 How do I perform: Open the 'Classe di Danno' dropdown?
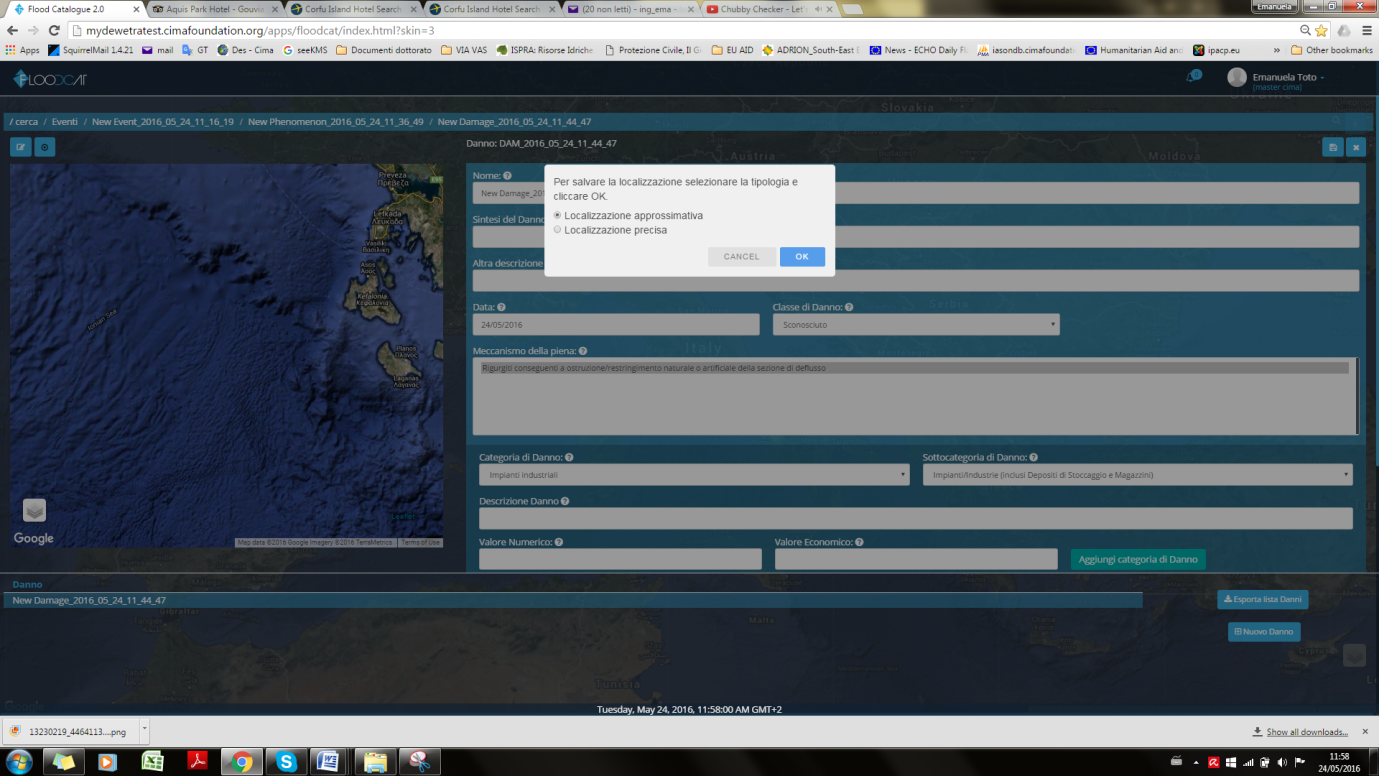[916, 325]
